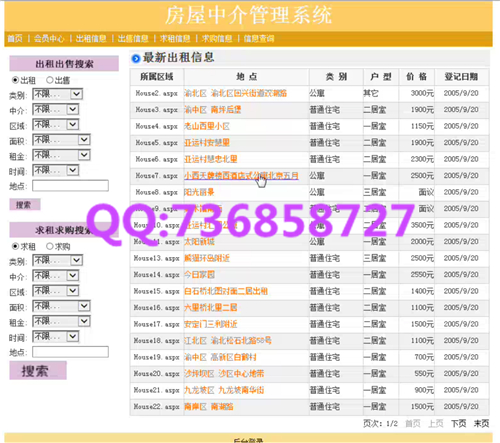Image resolution: width=500 pixels, height=443 pixels.
Task: Open the 今日家园 listing link
Action: 199,275
